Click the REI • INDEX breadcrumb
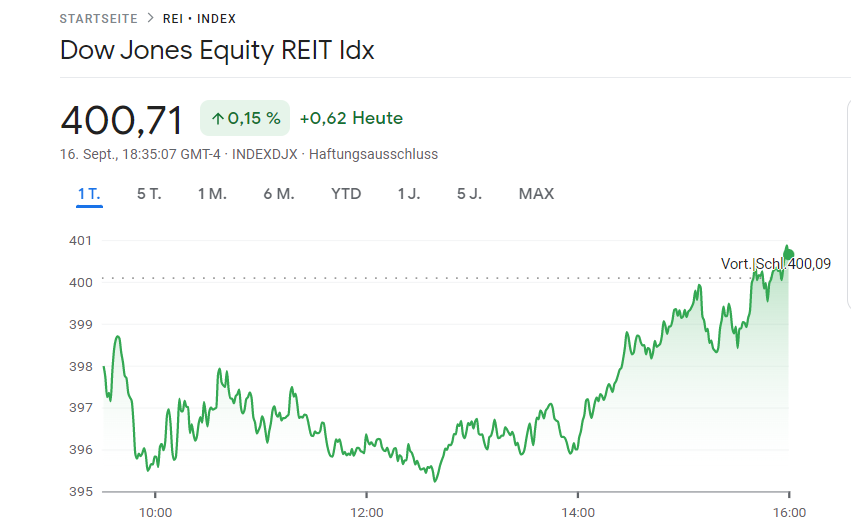The image size is (851, 530). pos(199,19)
